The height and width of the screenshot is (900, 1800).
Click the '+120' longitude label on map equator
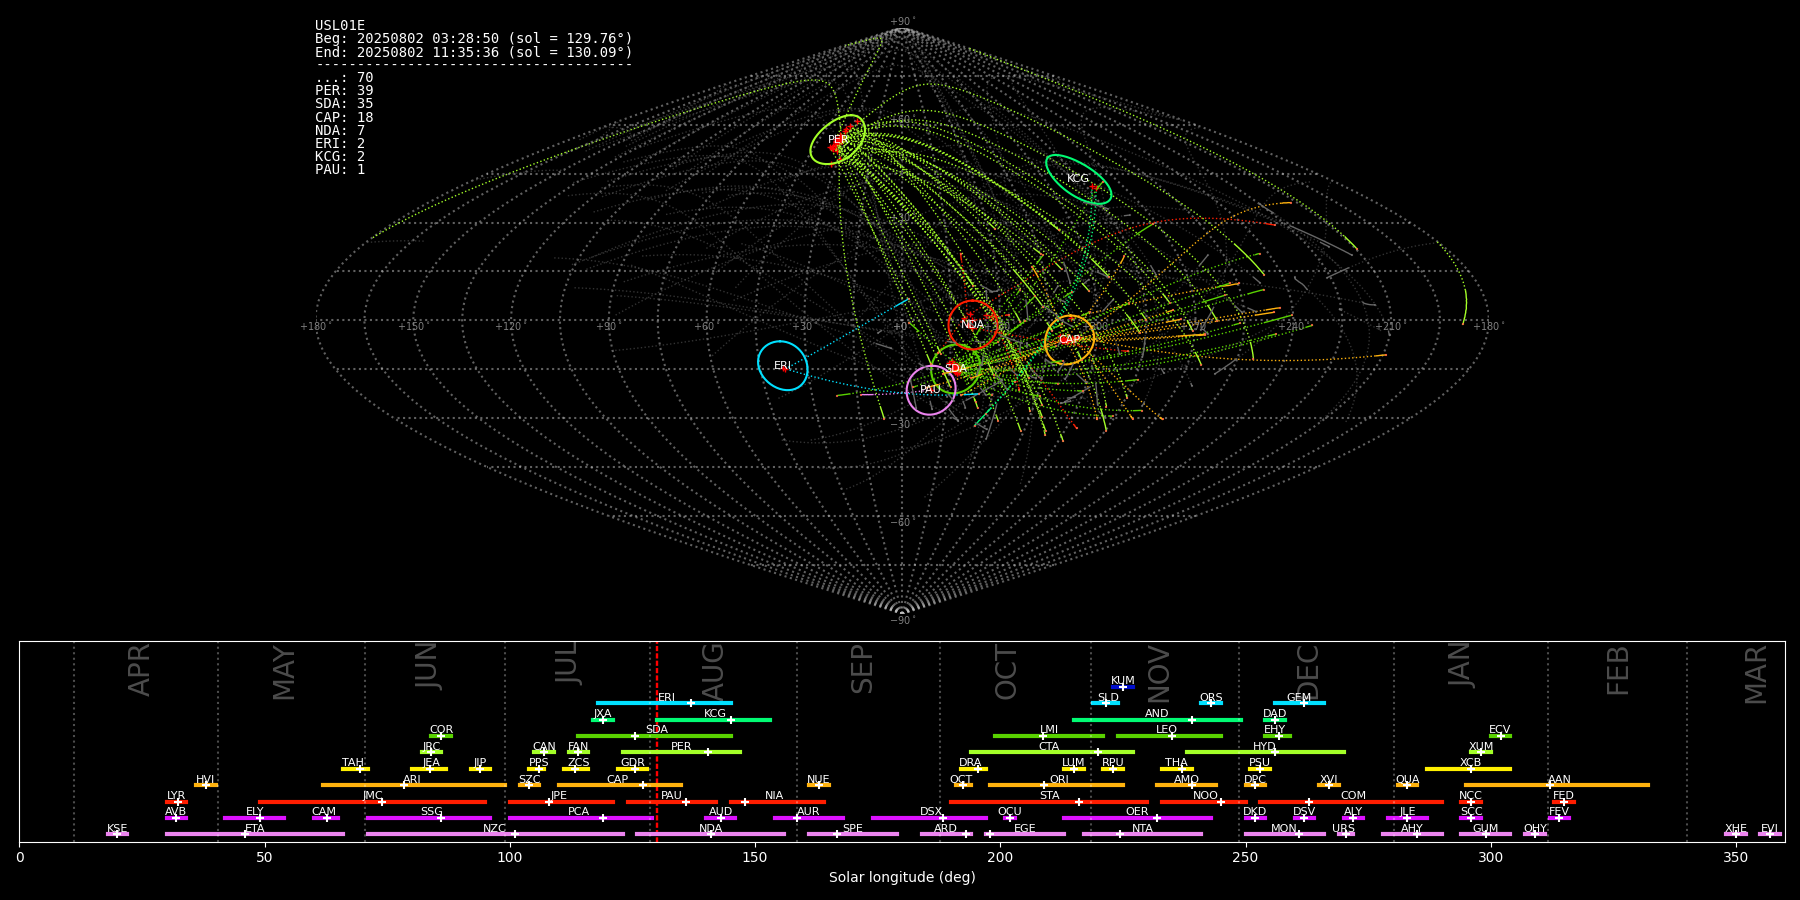tap(508, 327)
